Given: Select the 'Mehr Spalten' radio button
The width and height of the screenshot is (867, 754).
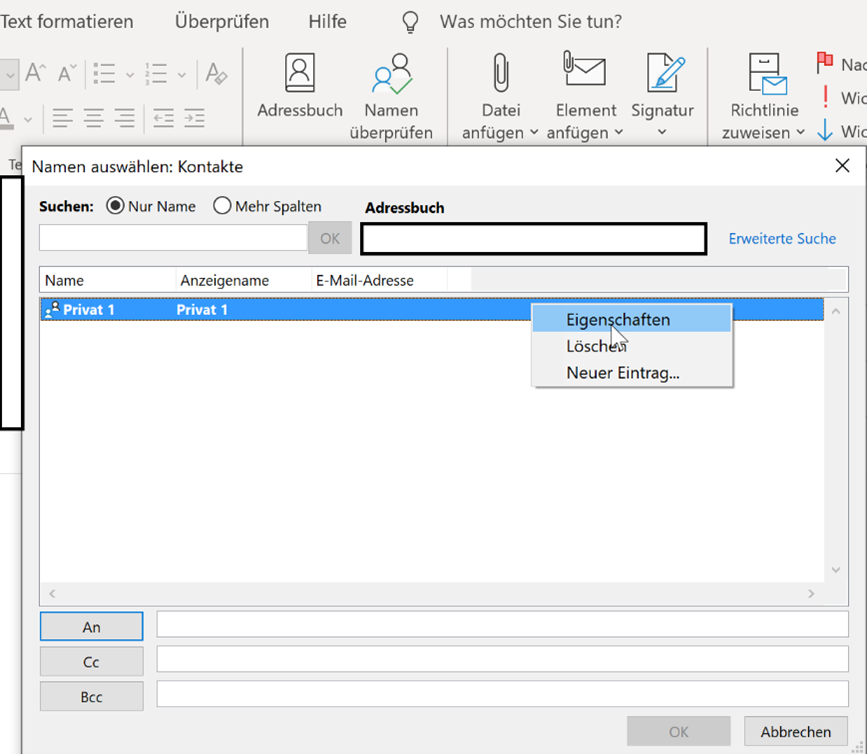Looking at the screenshot, I should pos(222,206).
